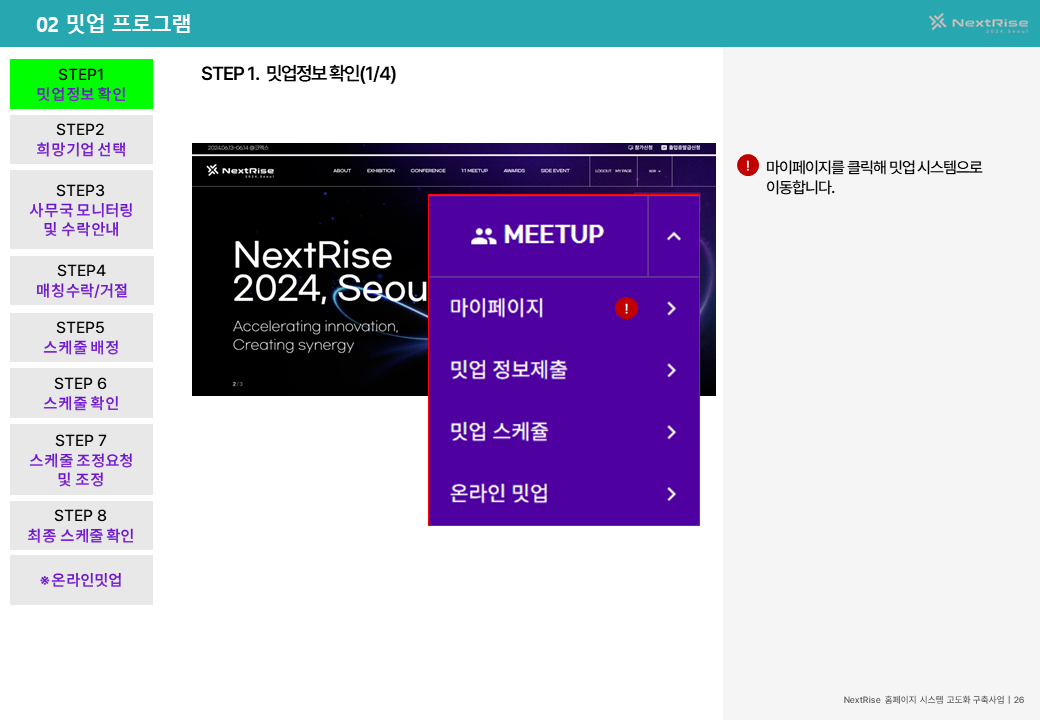
Task: Click AWARDS in the navigation bar
Action: click(x=514, y=171)
